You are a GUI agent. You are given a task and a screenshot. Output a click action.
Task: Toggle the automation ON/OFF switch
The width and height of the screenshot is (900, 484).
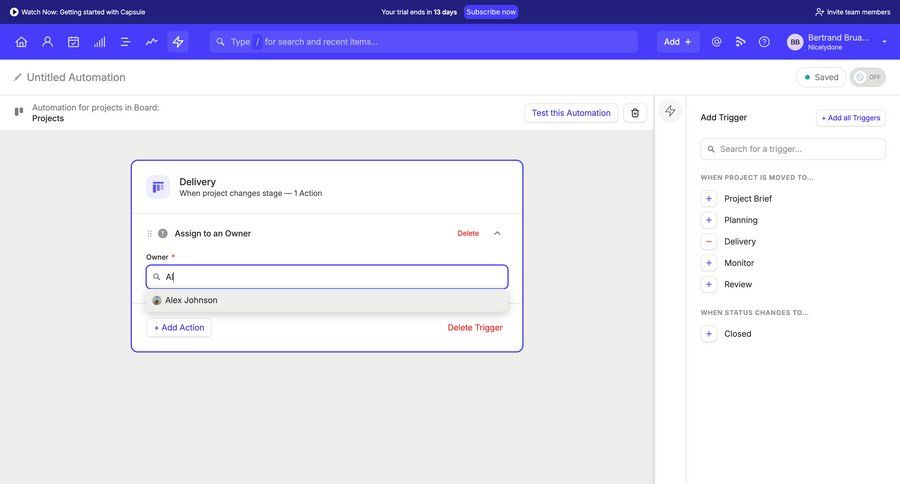pyautogui.click(x=868, y=77)
